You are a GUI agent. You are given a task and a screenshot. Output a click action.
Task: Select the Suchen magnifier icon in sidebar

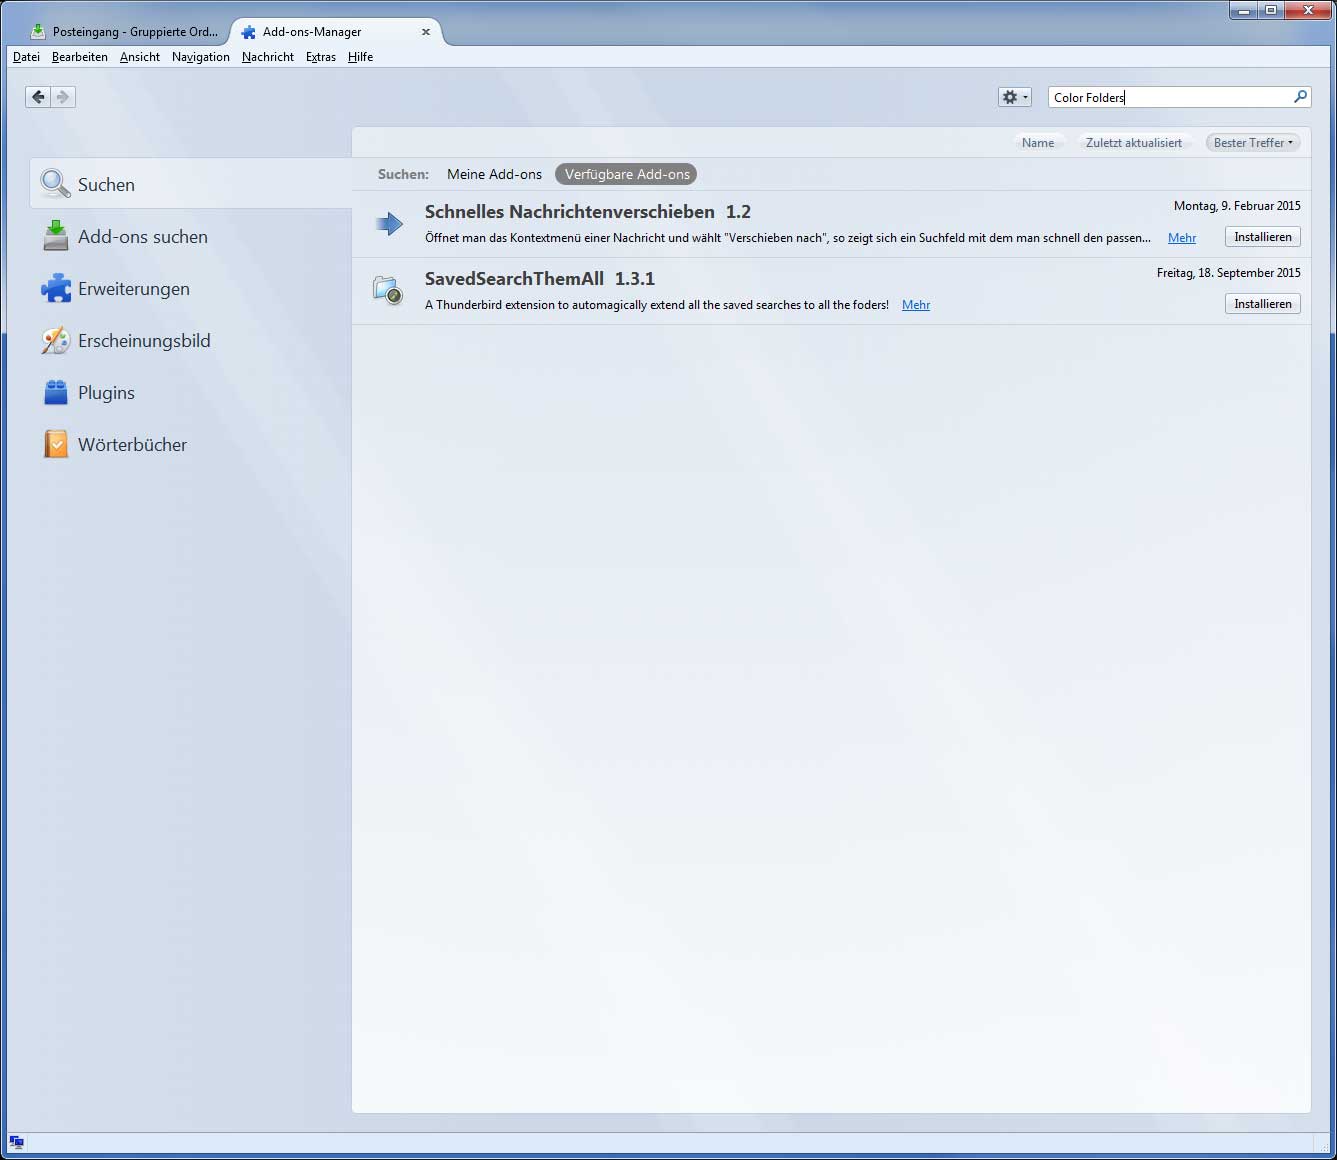coord(55,183)
